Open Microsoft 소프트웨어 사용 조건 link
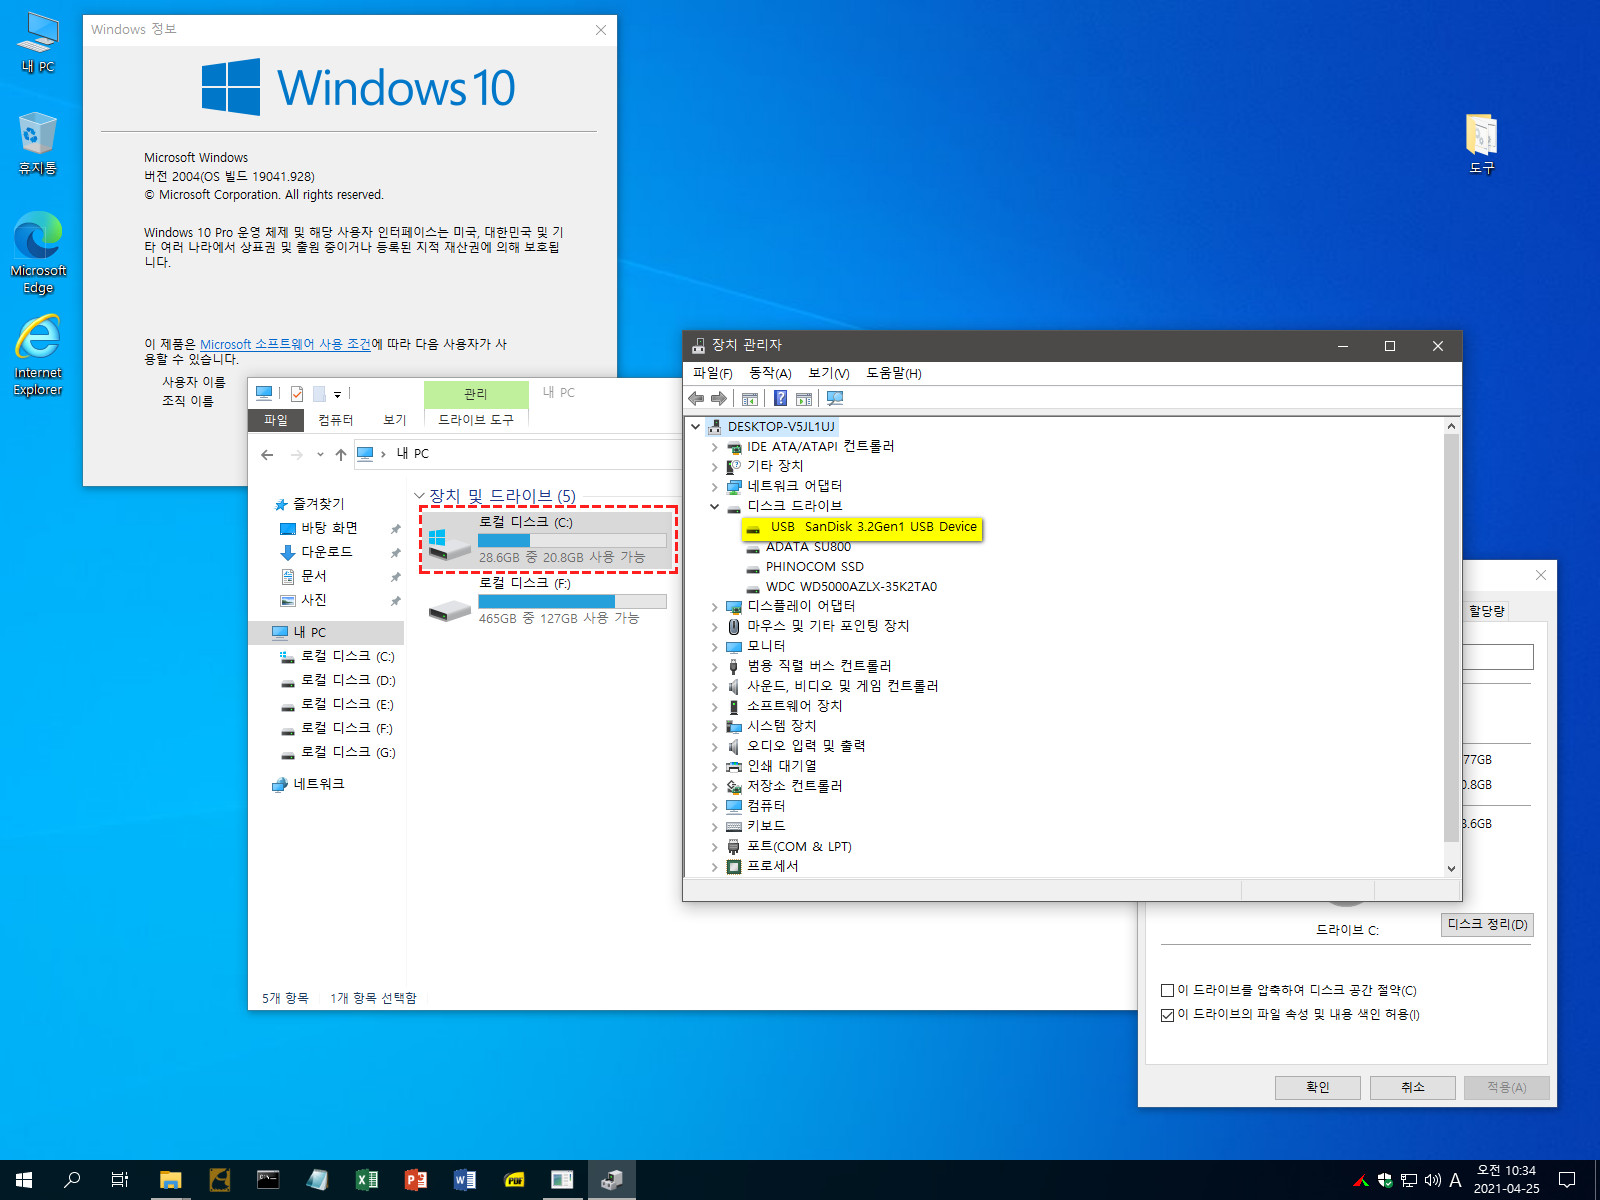The image size is (1600, 1200). click(285, 344)
